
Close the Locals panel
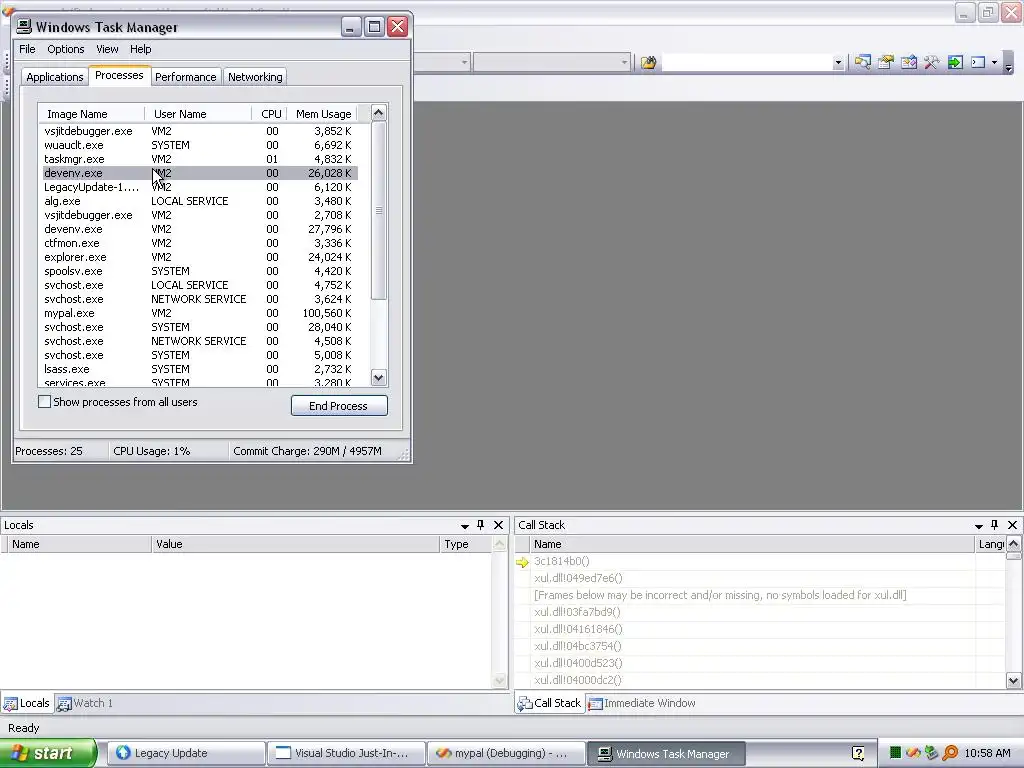pos(498,525)
